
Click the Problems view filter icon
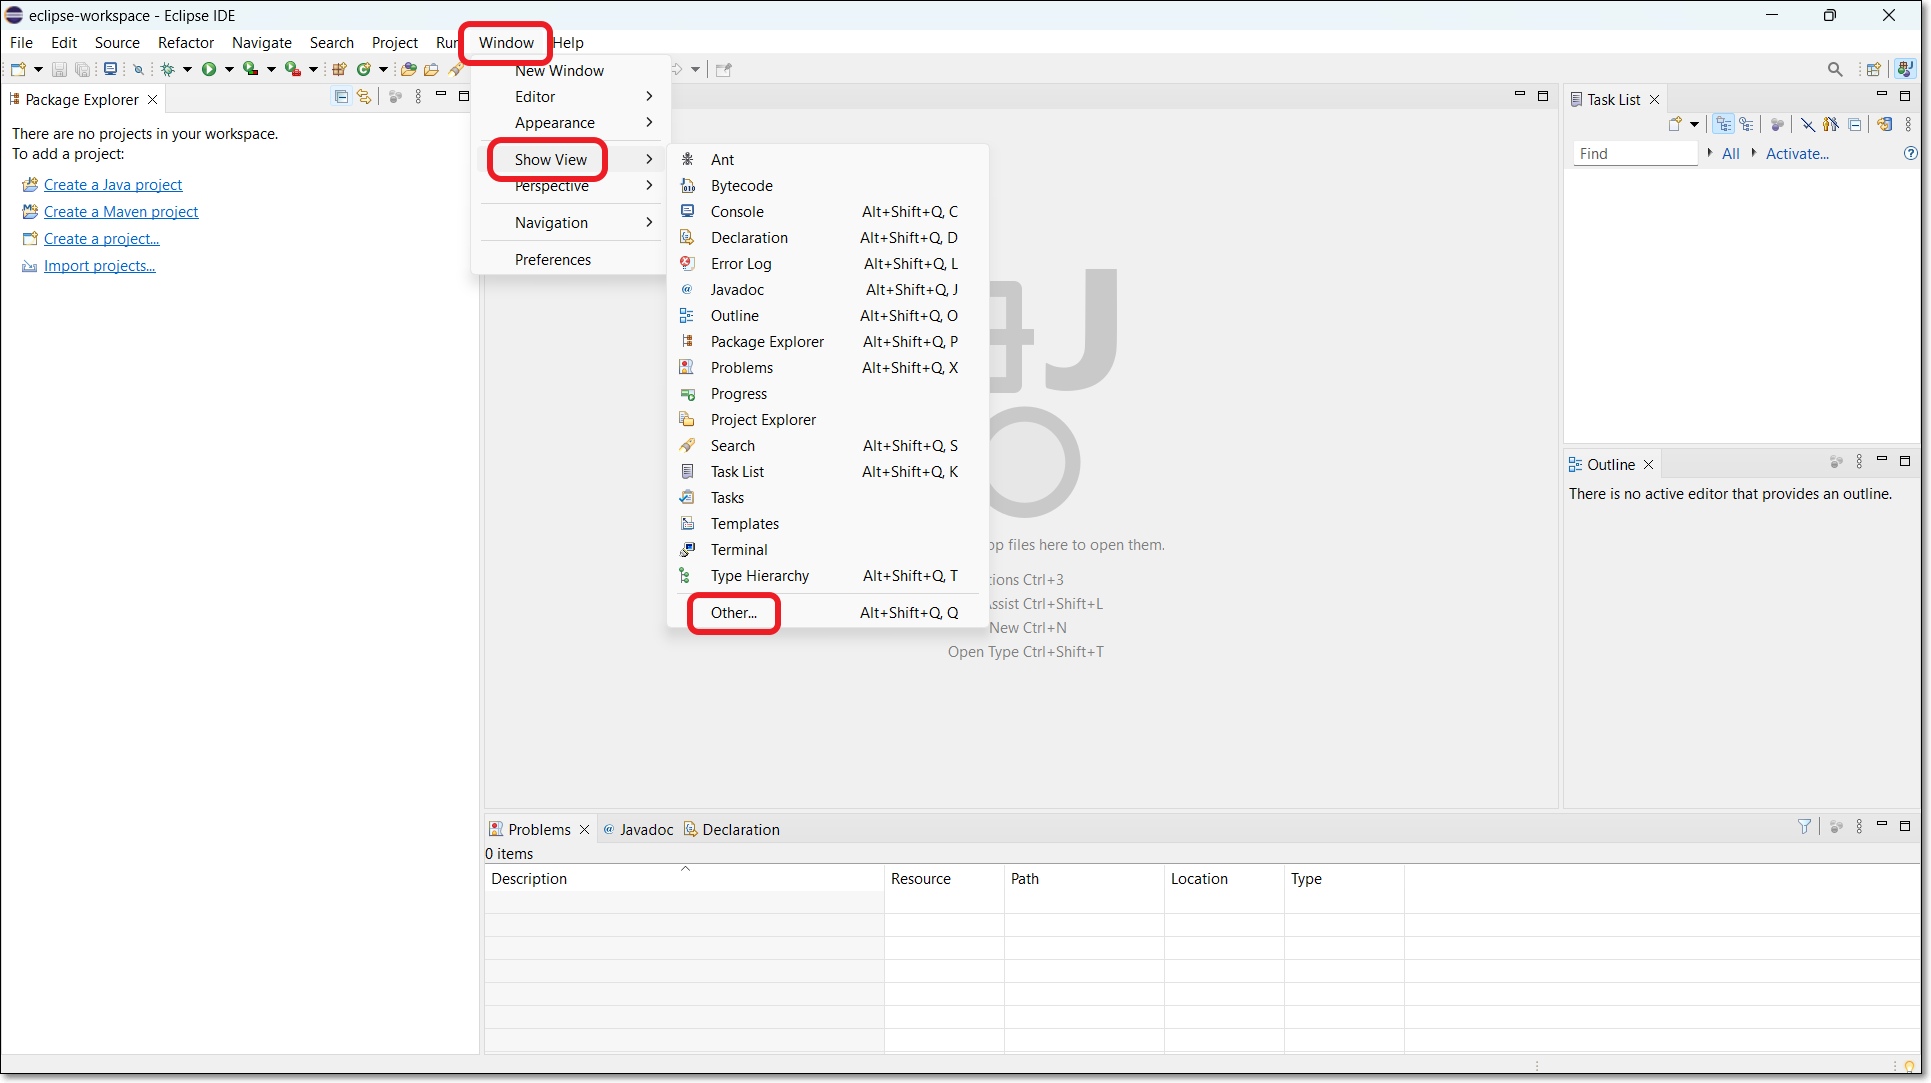point(1804,826)
